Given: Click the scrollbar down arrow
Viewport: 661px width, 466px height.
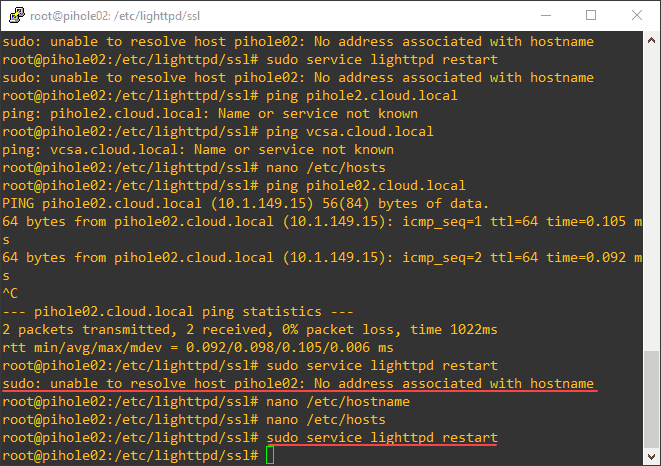Looking at the screenshot, I should [x=651, y=457].
